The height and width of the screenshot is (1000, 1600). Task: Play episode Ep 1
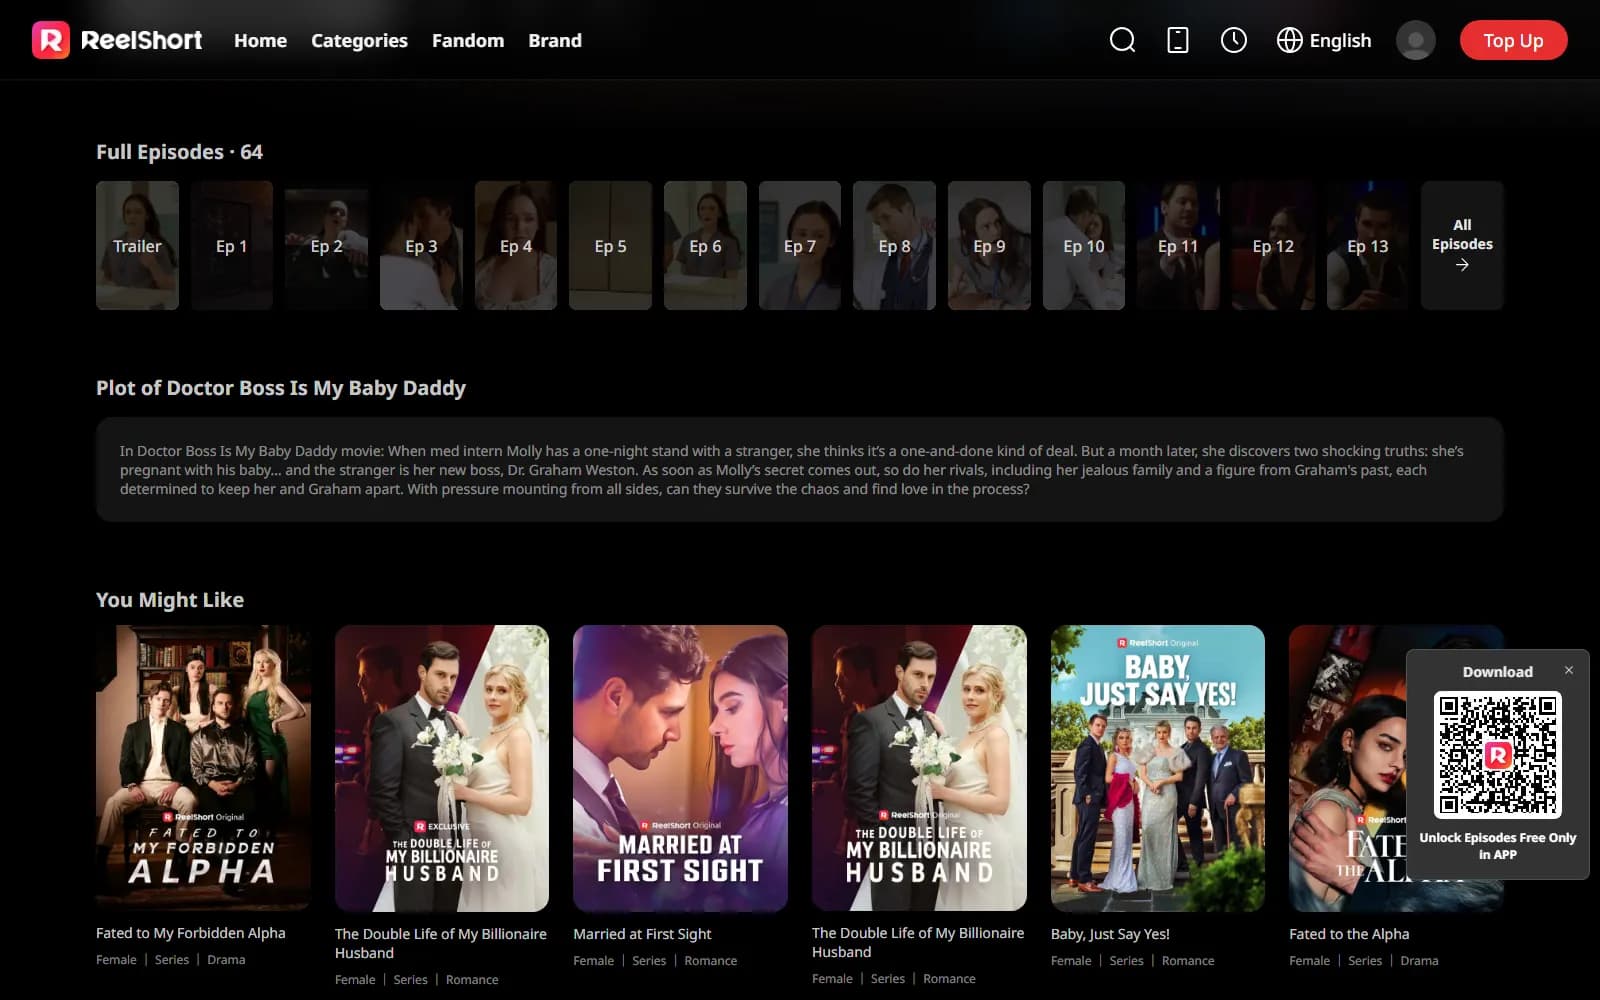232,245
